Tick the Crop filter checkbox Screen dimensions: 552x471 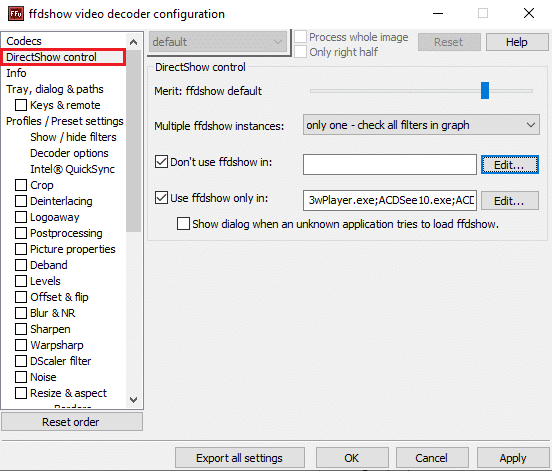[x=21, y=185]
